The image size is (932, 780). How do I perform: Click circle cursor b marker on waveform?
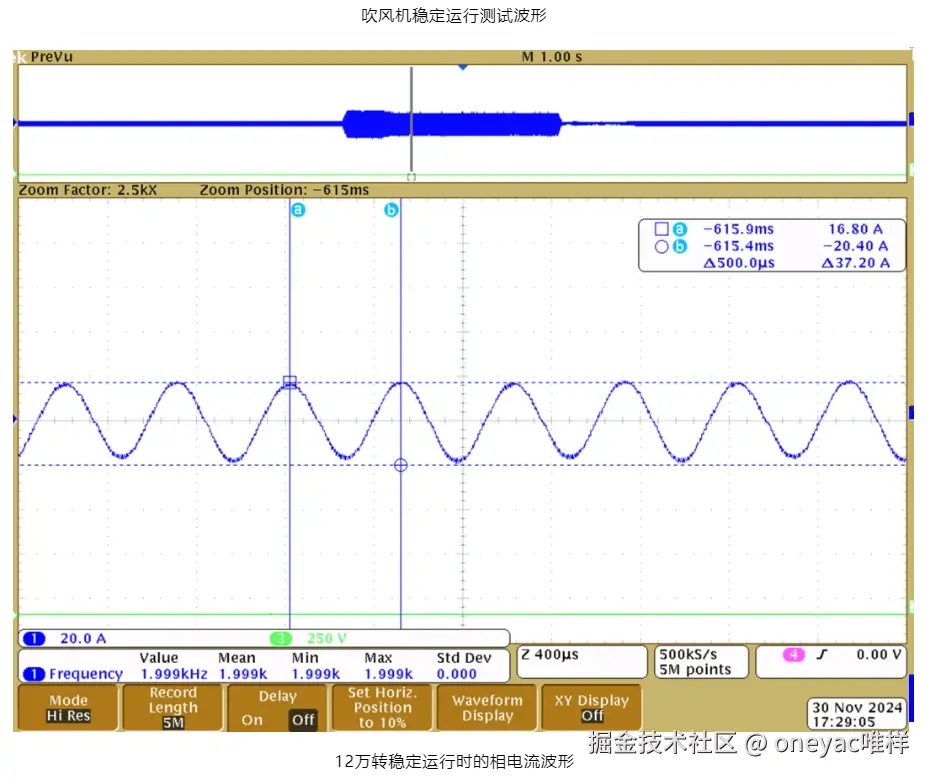coord(401,465)
